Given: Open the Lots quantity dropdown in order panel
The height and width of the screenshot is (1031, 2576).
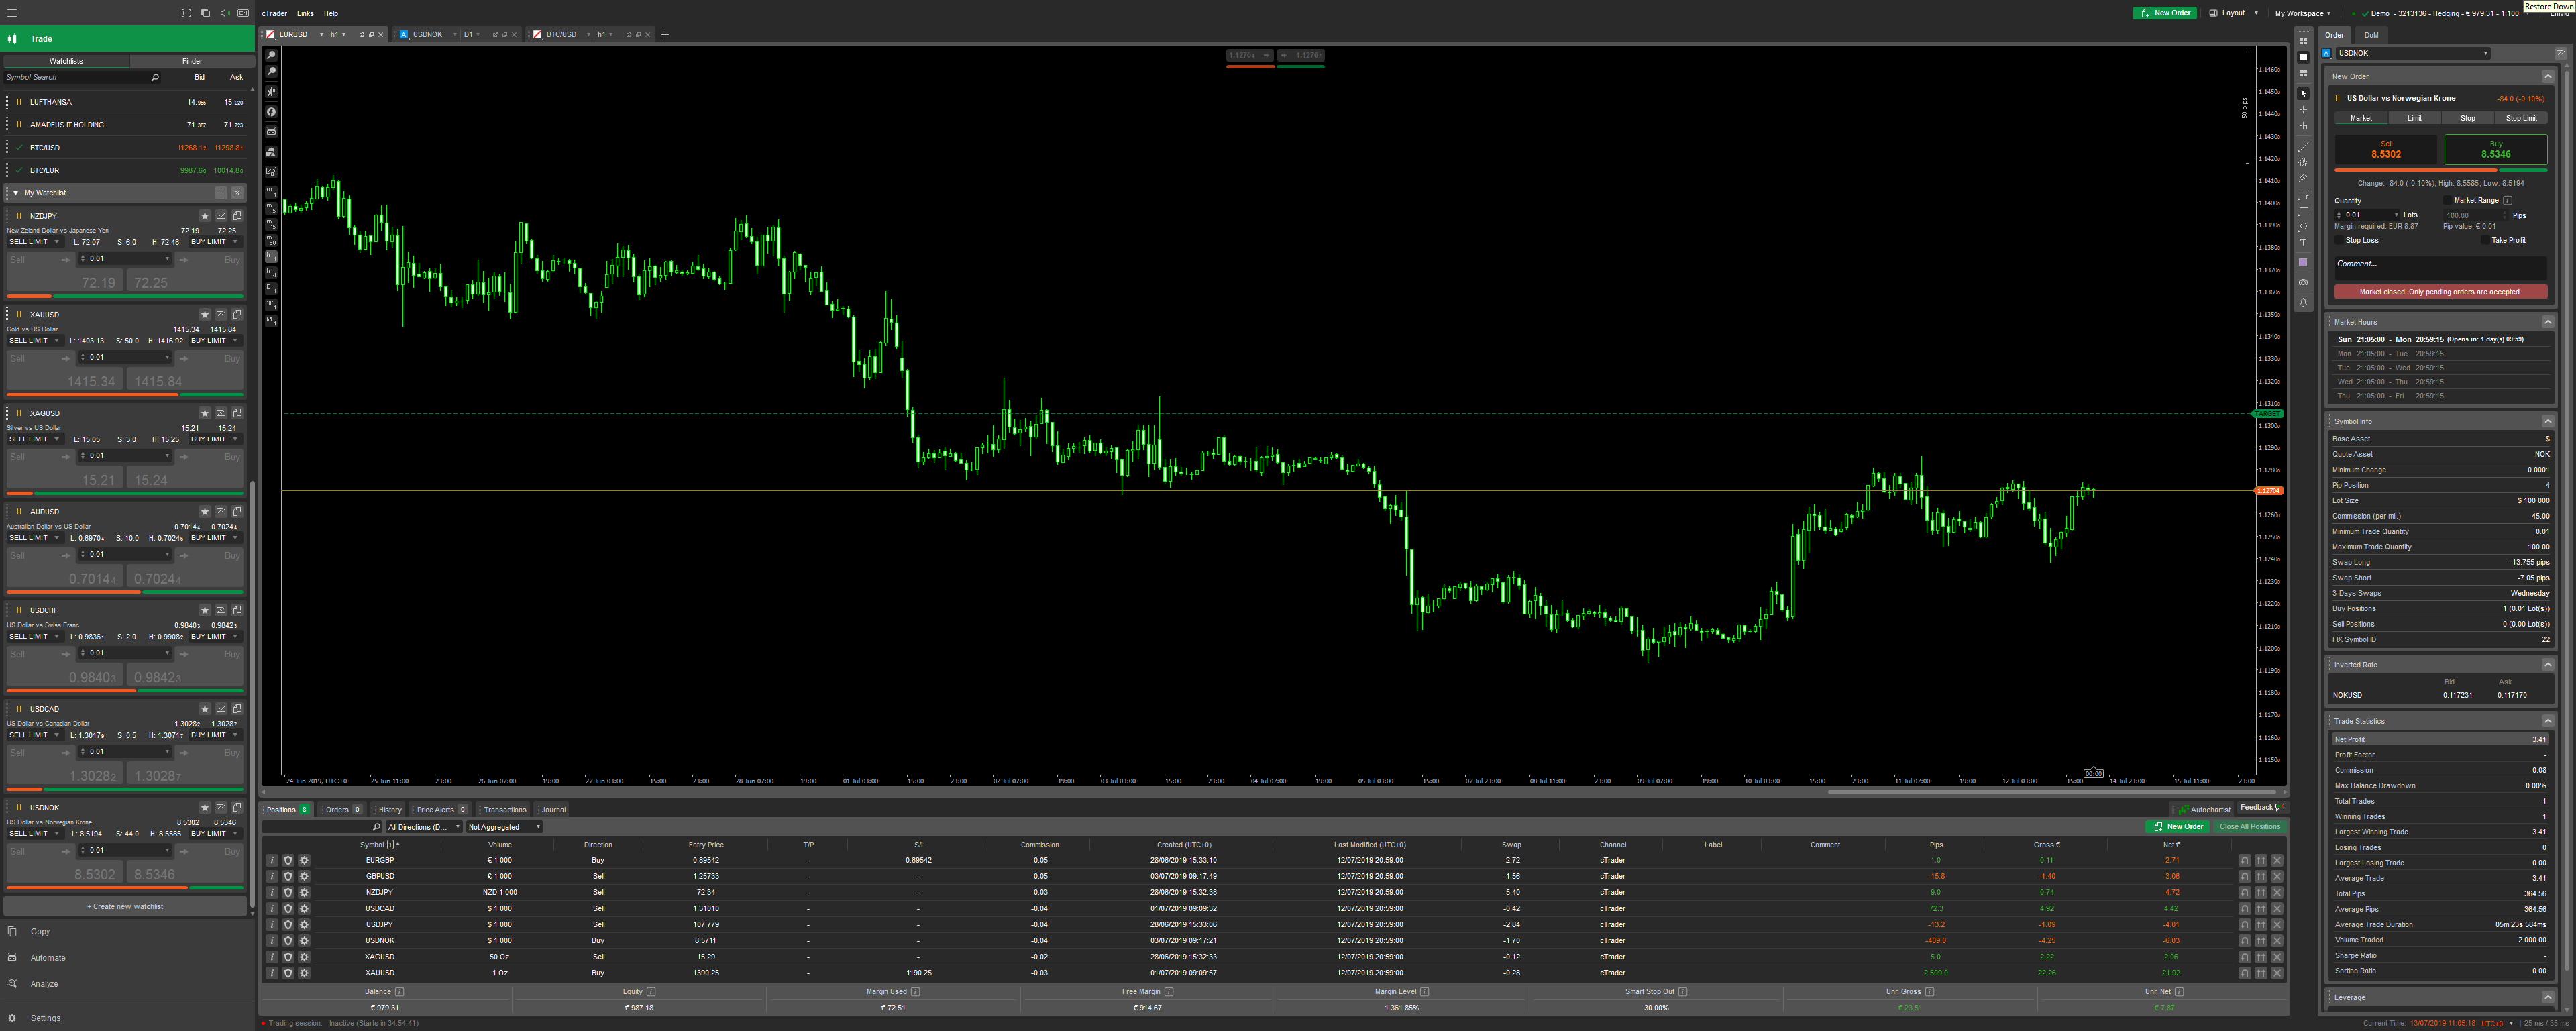Looking at the screenshot, I should [x=2396, y=215].
